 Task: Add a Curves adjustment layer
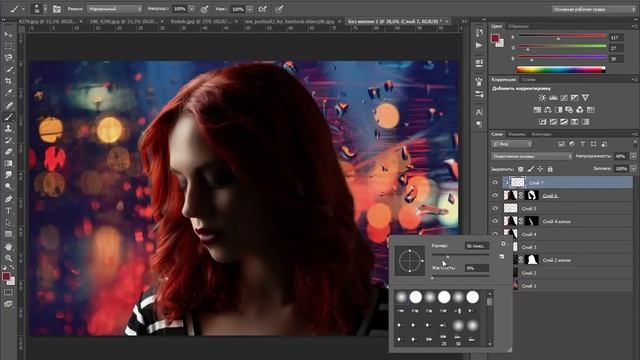click(564, 98)
